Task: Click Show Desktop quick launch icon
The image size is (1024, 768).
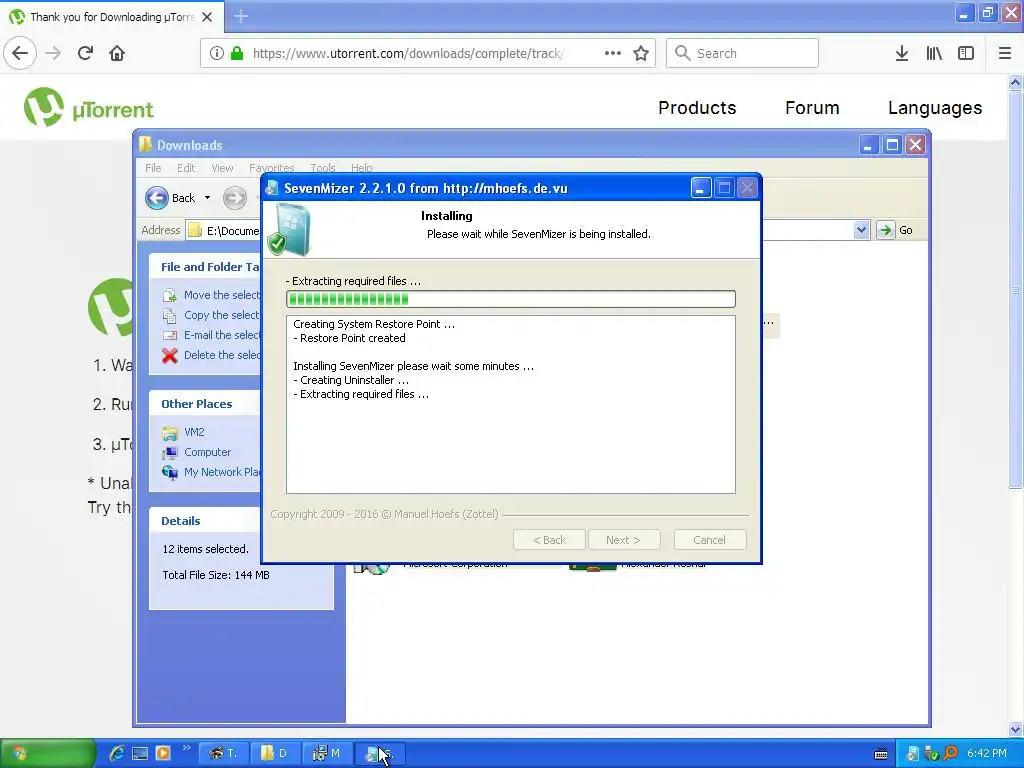Action: pos(140,754)
